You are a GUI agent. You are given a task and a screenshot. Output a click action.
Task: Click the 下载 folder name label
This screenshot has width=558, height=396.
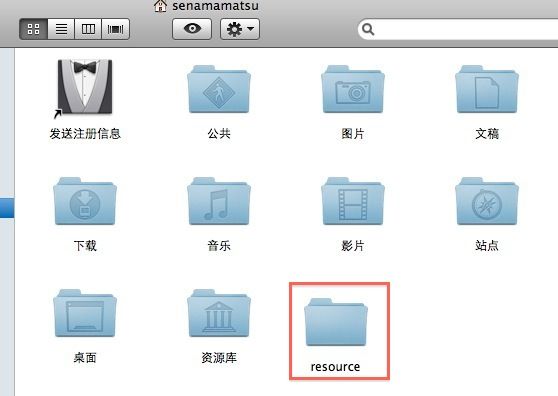(85, 246)
